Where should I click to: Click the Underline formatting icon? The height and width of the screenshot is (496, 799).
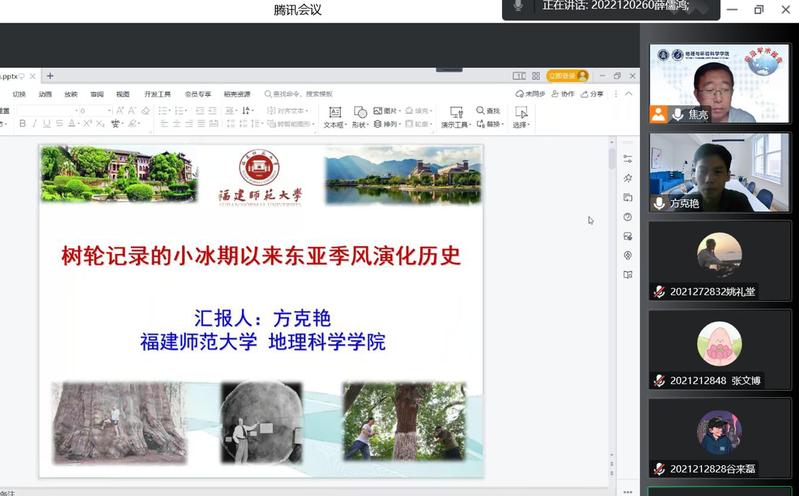point(46,124)
